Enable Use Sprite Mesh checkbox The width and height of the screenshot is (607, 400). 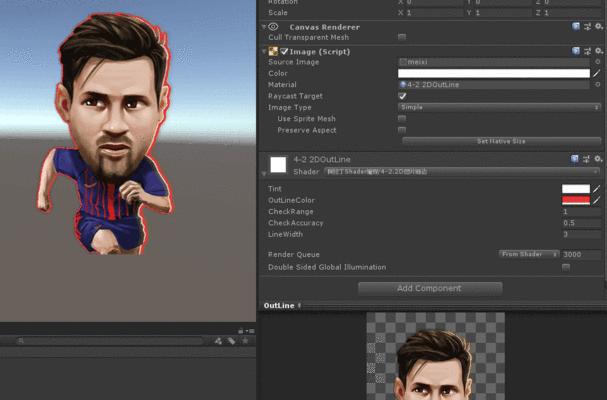[402, 118]
